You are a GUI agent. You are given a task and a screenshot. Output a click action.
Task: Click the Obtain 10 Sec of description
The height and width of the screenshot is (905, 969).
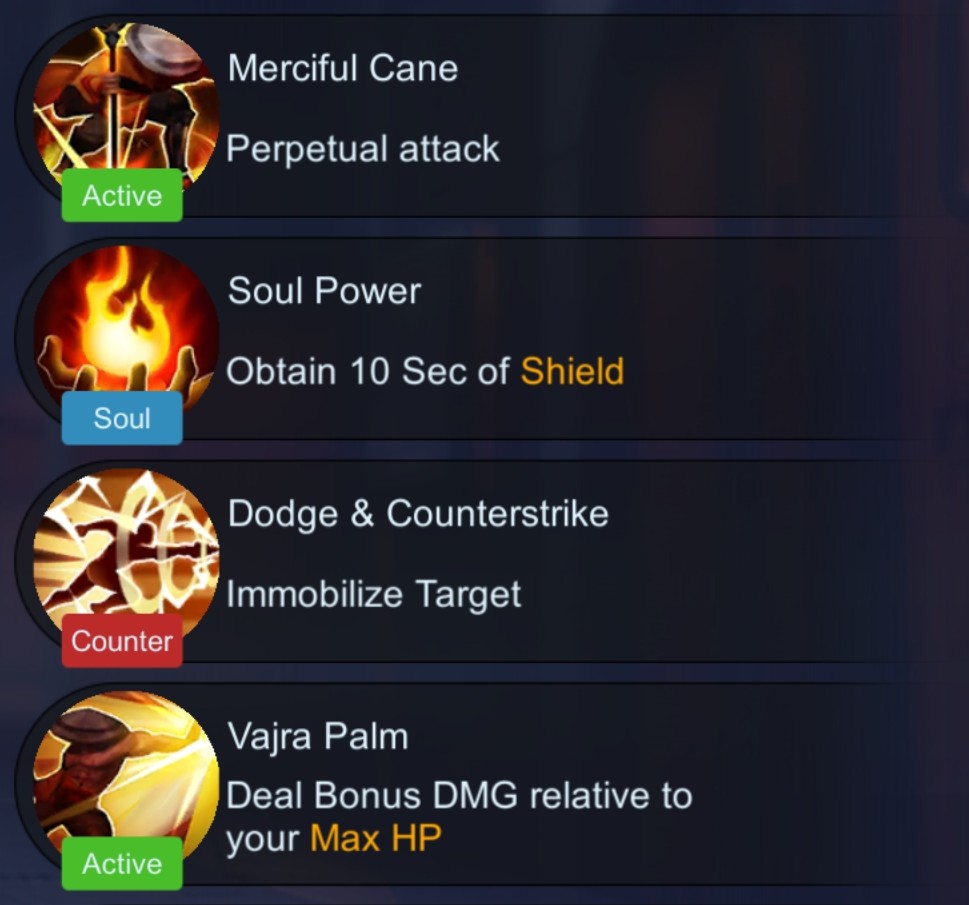pyautogui.click(x=368, y=371)
